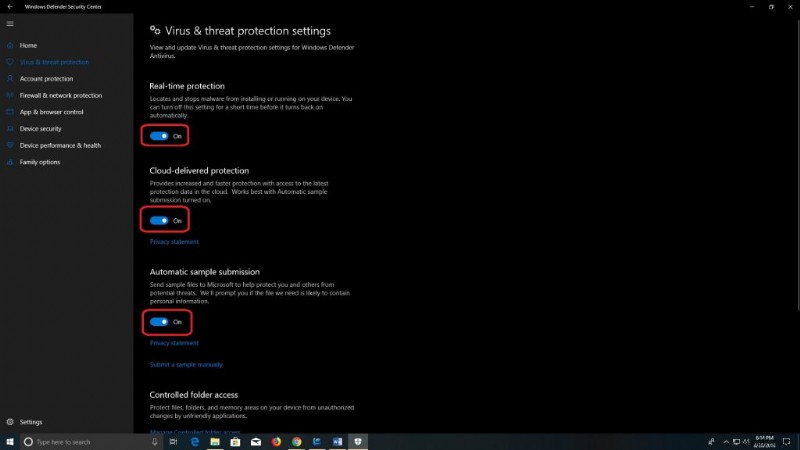Open Privacy statement under Automatic sample submission

(174, 343)
